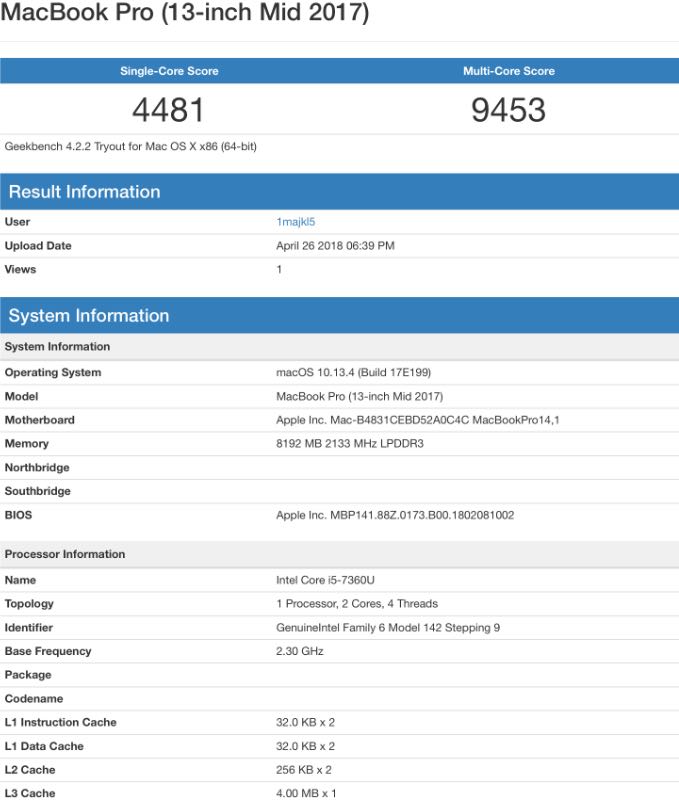Click the Base Frequency value 2.30 GHz
679x800 pixels.
click(300, 651)
